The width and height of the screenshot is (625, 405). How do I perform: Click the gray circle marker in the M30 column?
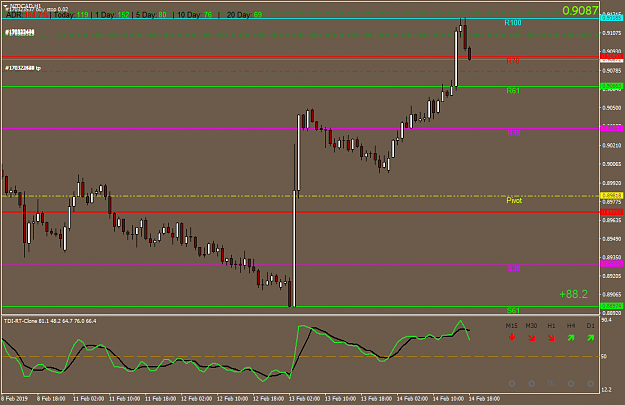[x=531, y=383]
